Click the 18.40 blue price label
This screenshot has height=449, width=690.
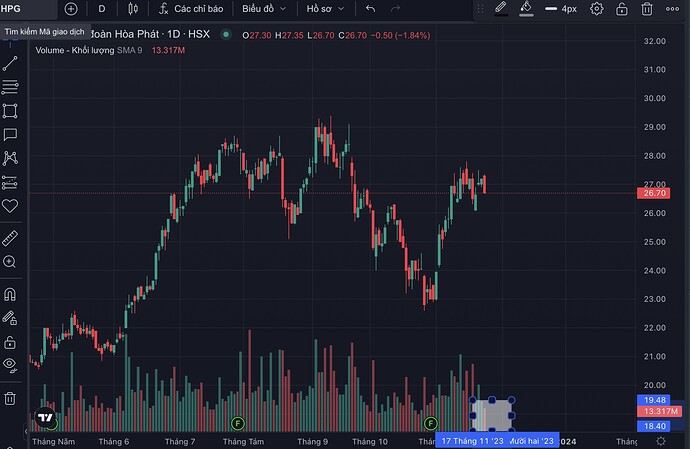[x=653, y=426]
